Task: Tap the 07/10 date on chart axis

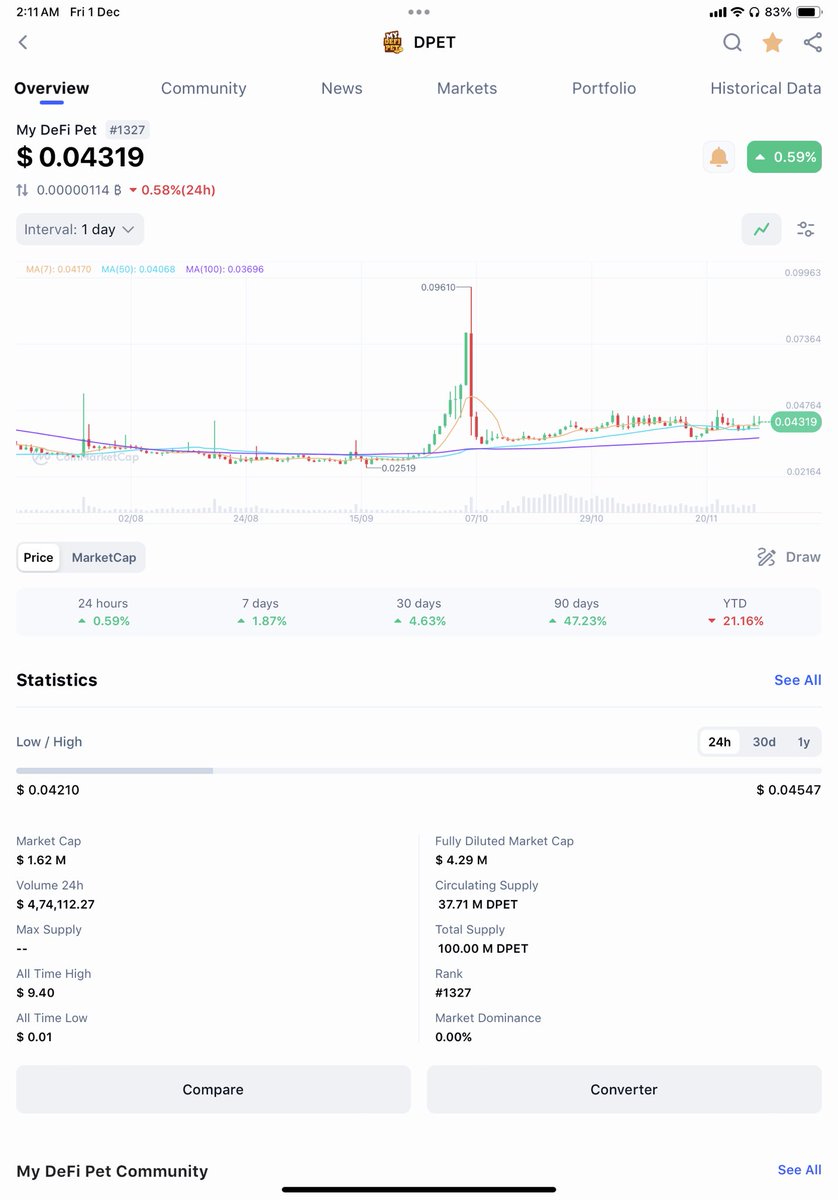Action: click(x=476, y=518)
